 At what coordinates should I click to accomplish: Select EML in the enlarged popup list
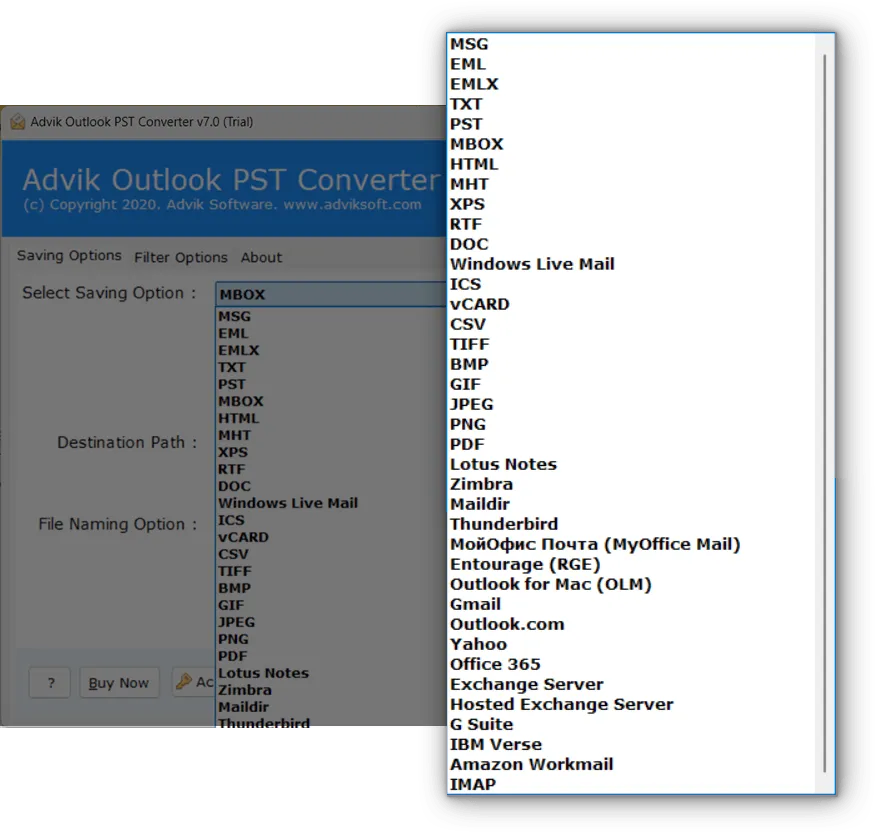click(468, 64)
